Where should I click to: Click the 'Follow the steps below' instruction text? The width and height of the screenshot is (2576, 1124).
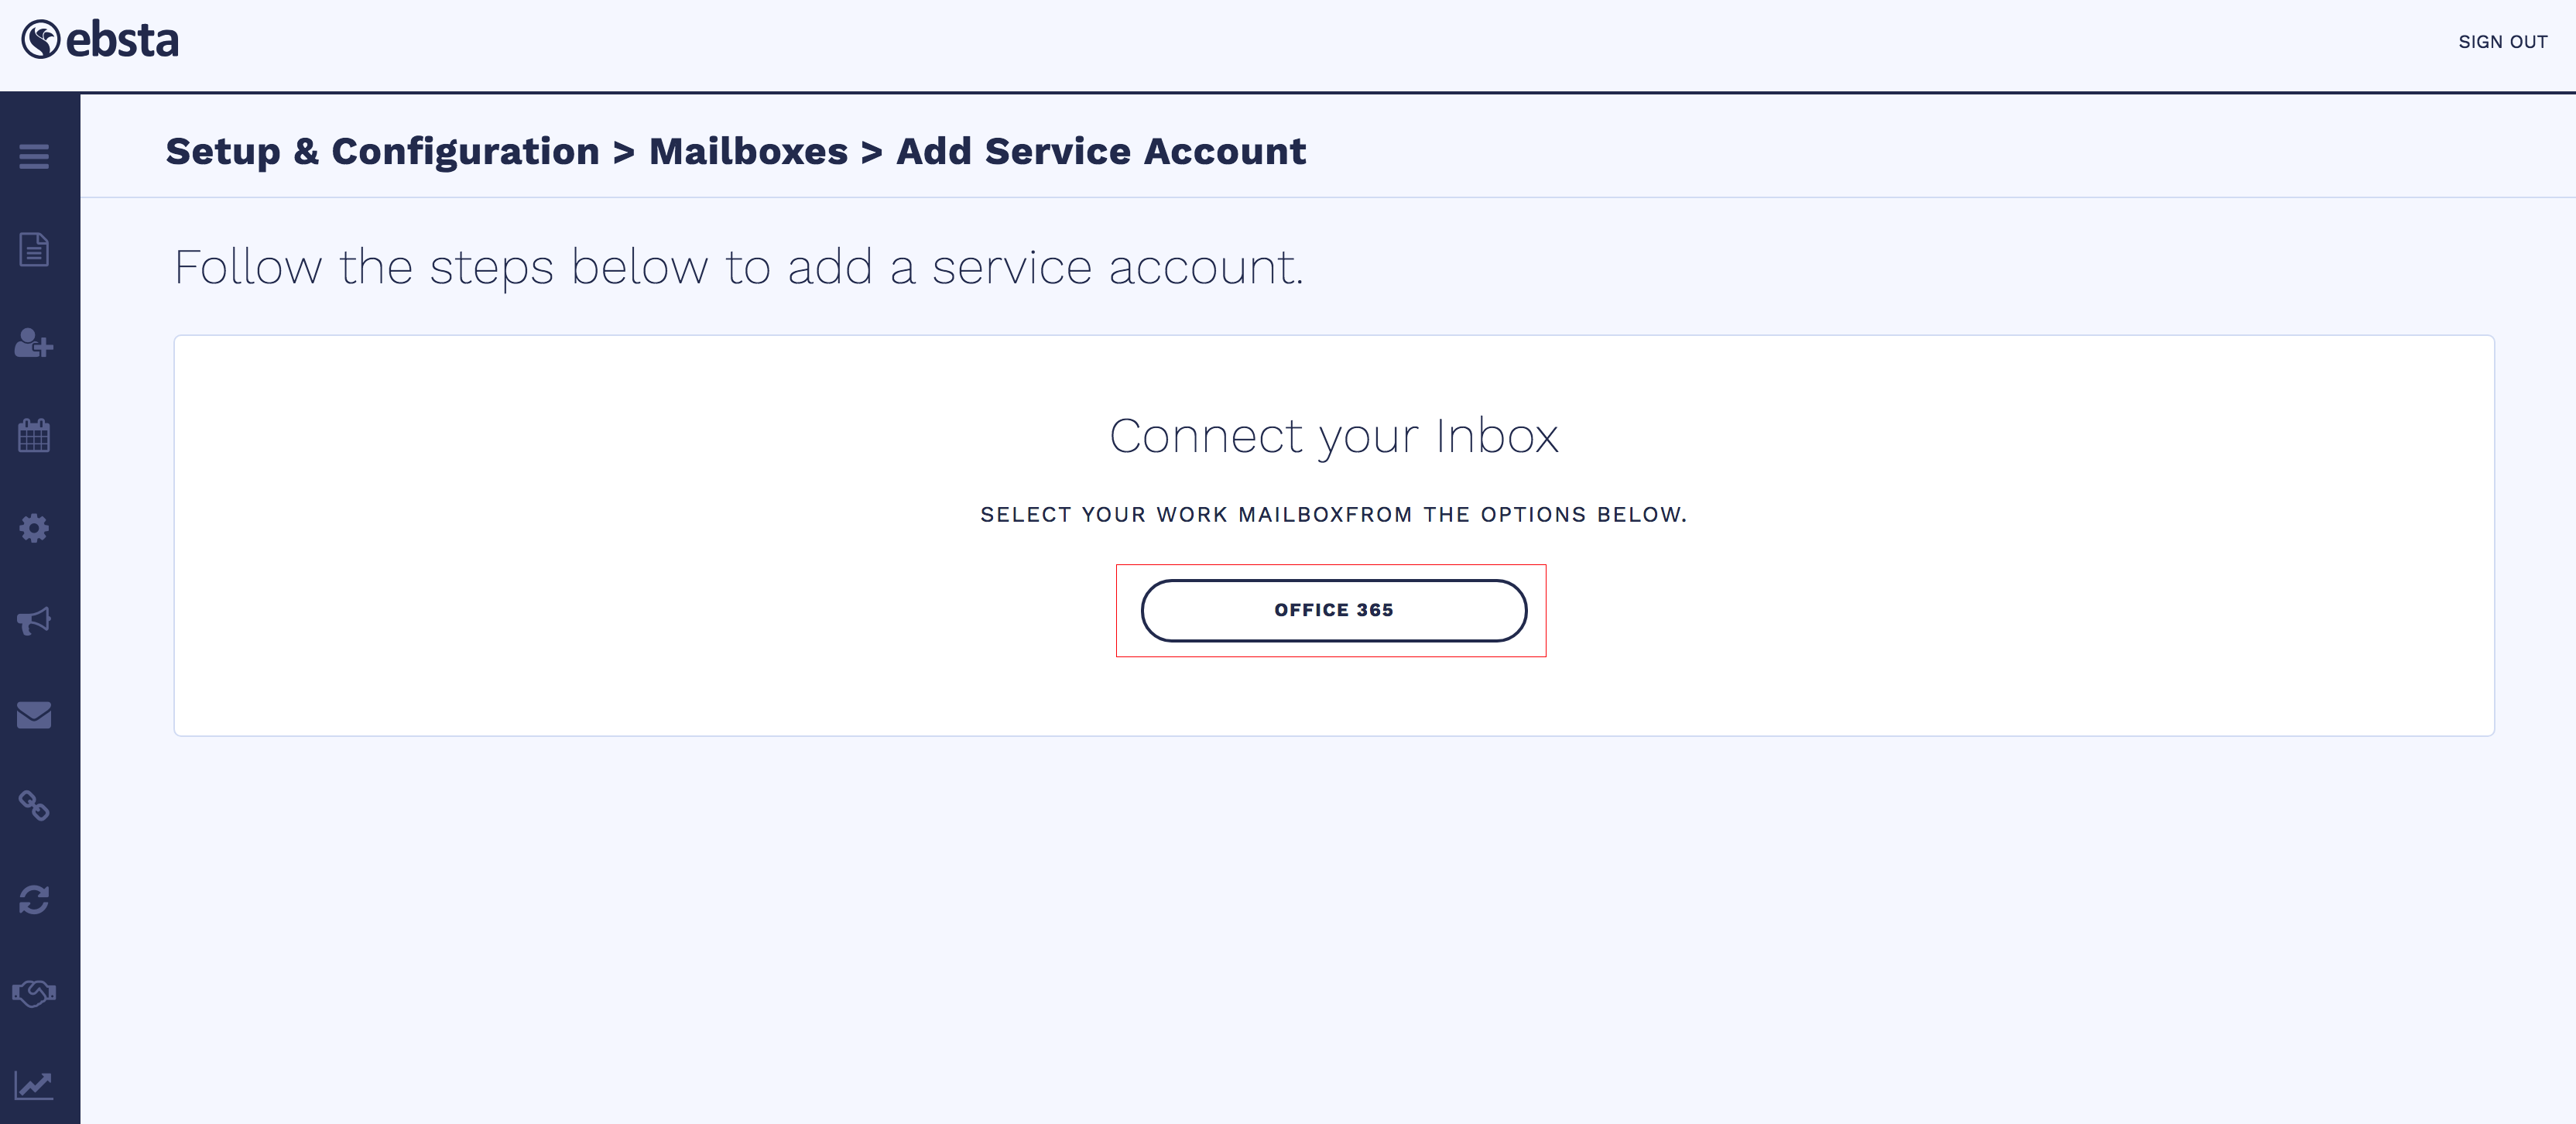738,268
